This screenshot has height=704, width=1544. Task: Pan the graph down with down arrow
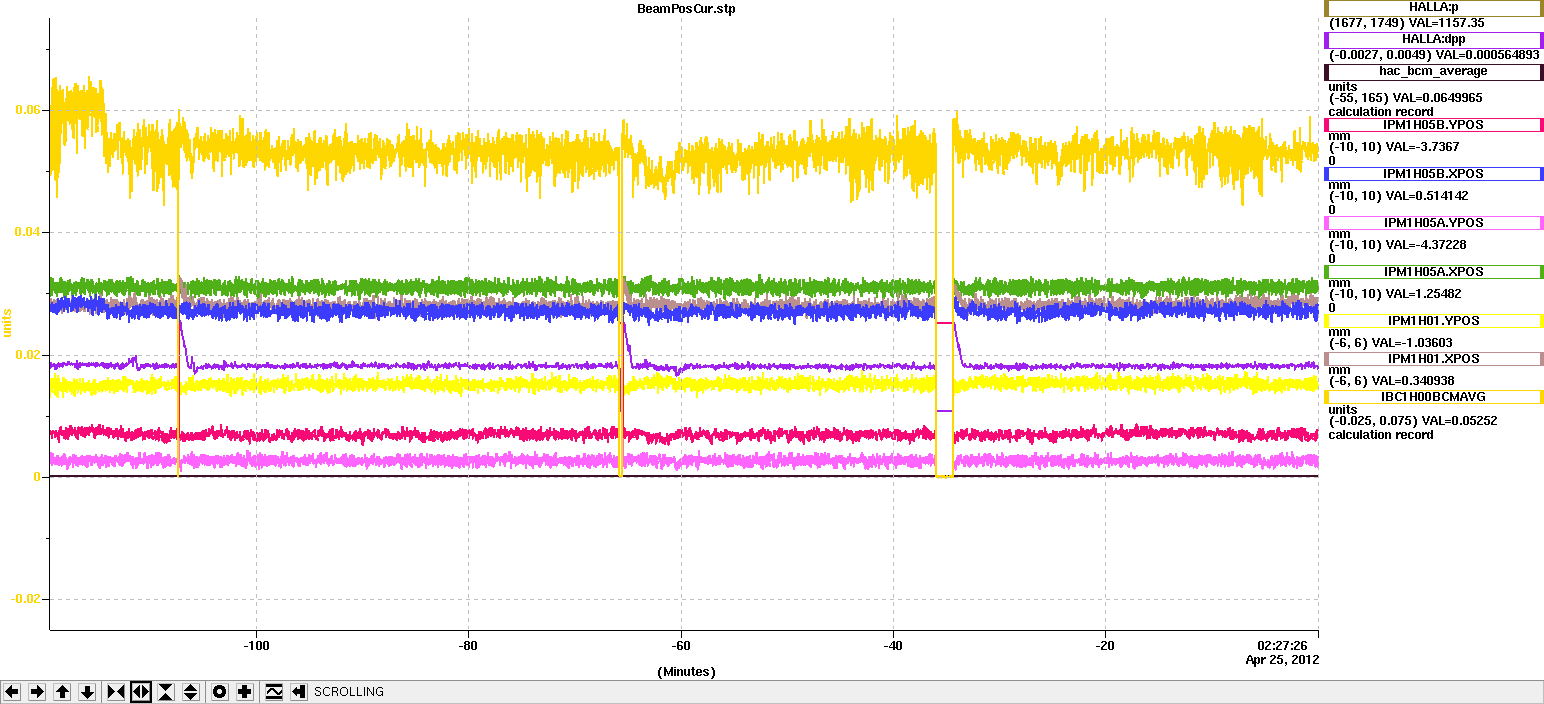pyautogui.click(x=87, y=692)
